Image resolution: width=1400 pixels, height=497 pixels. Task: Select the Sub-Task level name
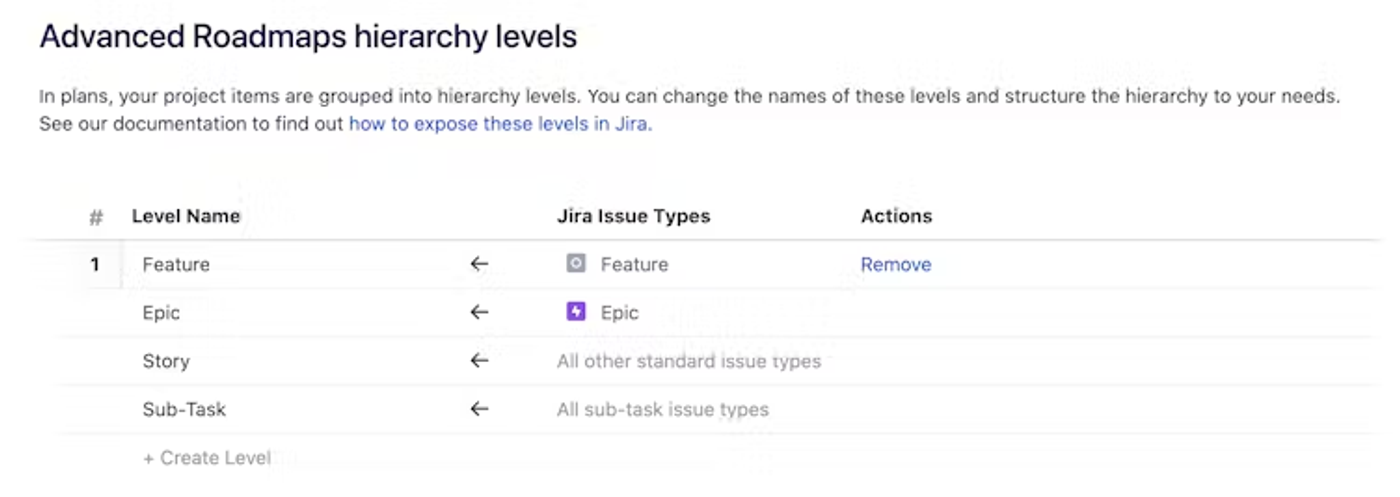point(184,409)
